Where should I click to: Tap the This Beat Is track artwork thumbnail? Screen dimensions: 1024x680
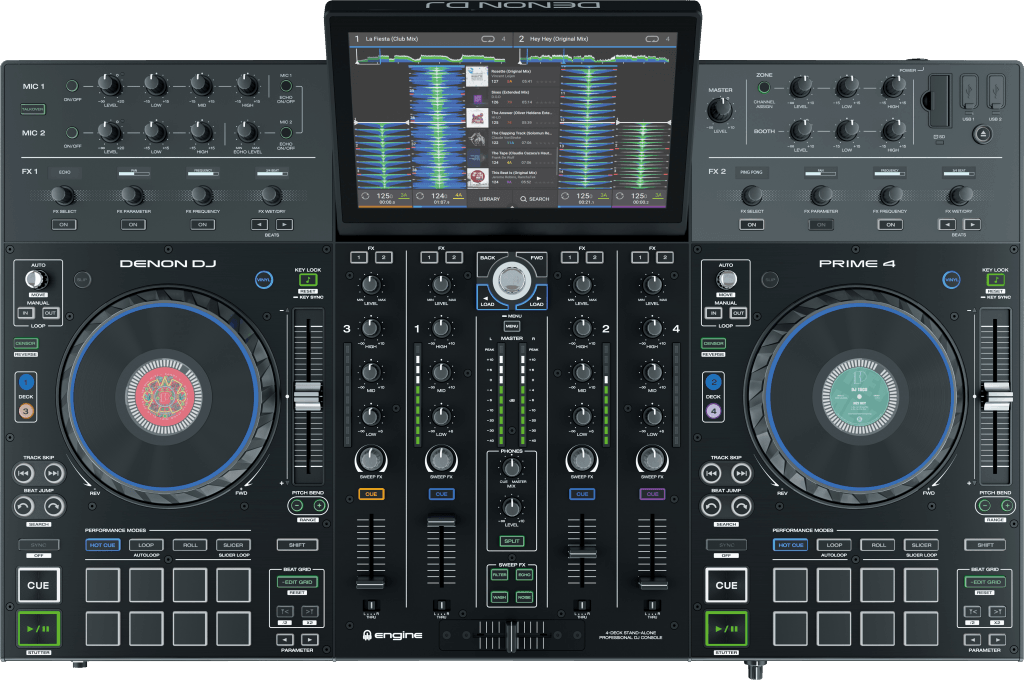click(x=477, y=177)
